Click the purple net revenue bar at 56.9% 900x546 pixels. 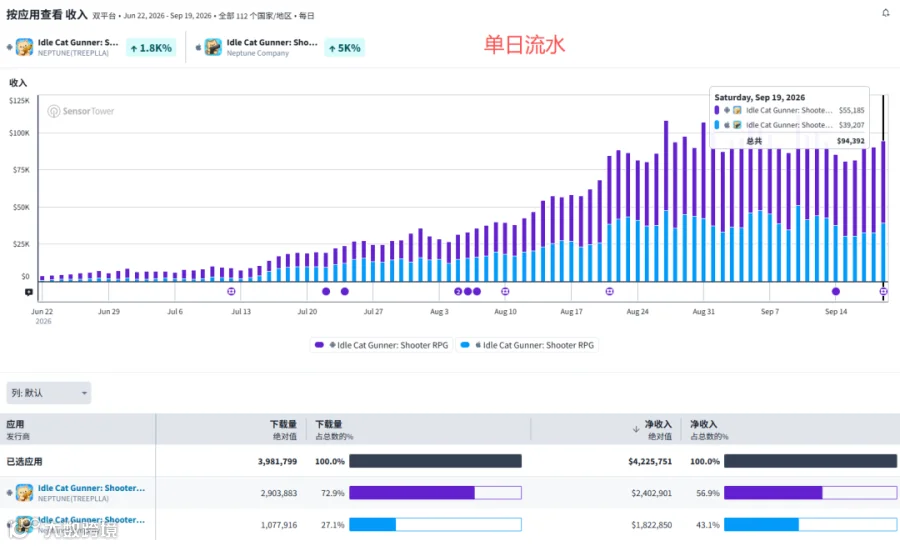(773, 493)
